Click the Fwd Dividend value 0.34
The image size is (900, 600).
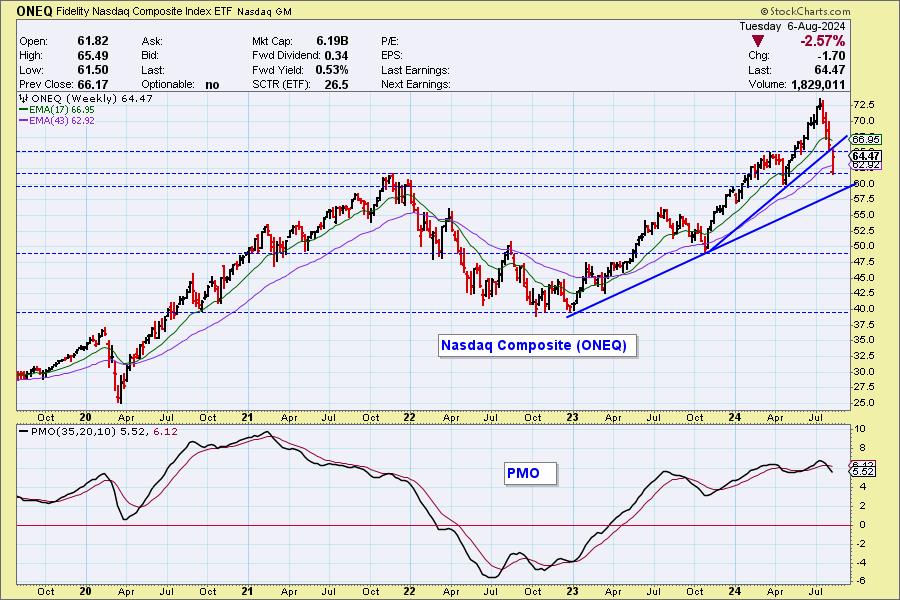click(336, 56)
